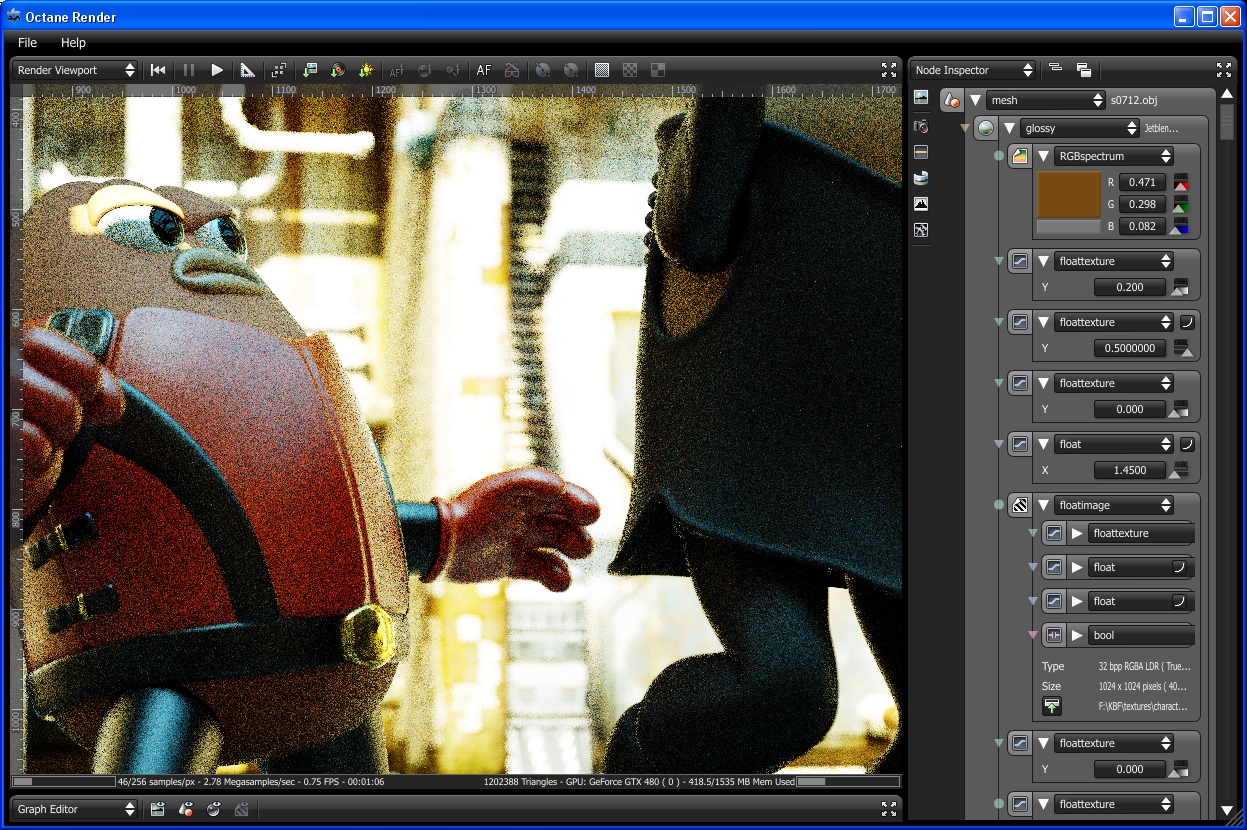Click the load image file icon under Size

tap(1052, 706)
